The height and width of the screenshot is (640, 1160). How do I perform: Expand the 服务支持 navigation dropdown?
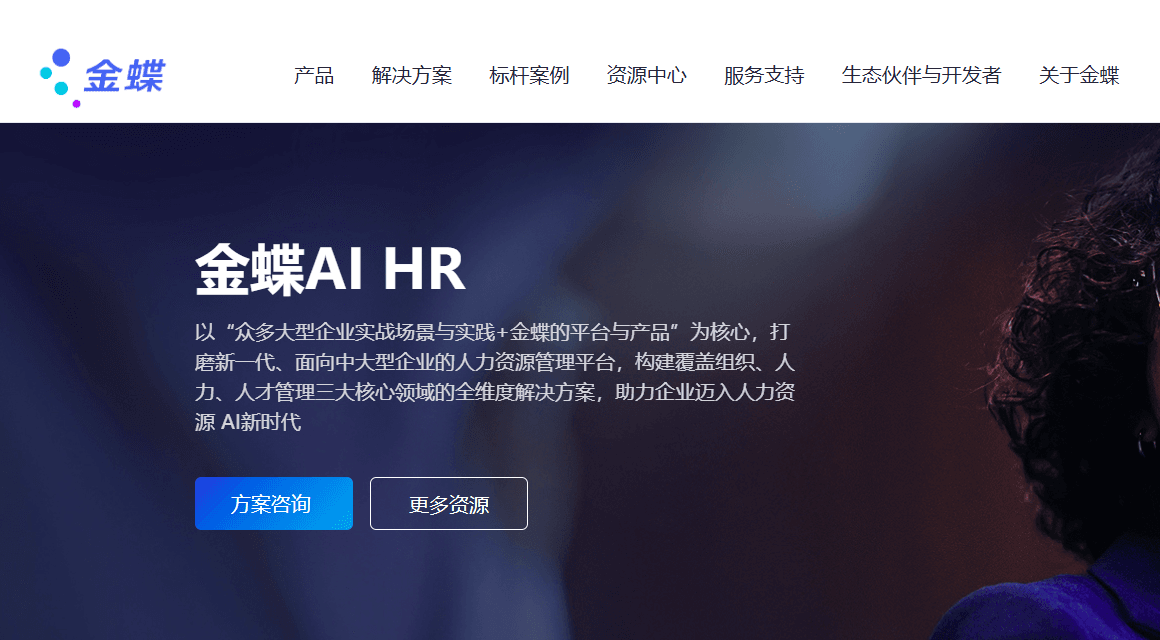(763, 75)
